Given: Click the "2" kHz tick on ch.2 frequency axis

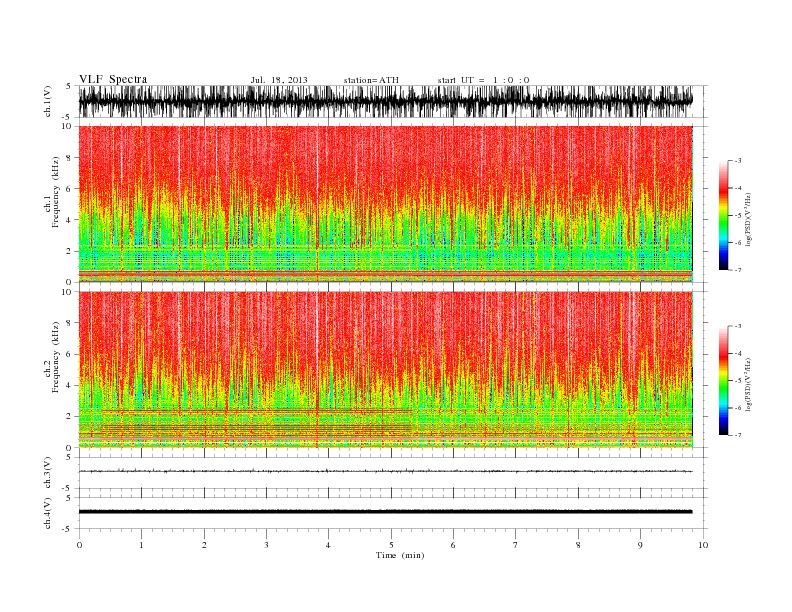Looking at the screenshot, I should click(69, 417).
